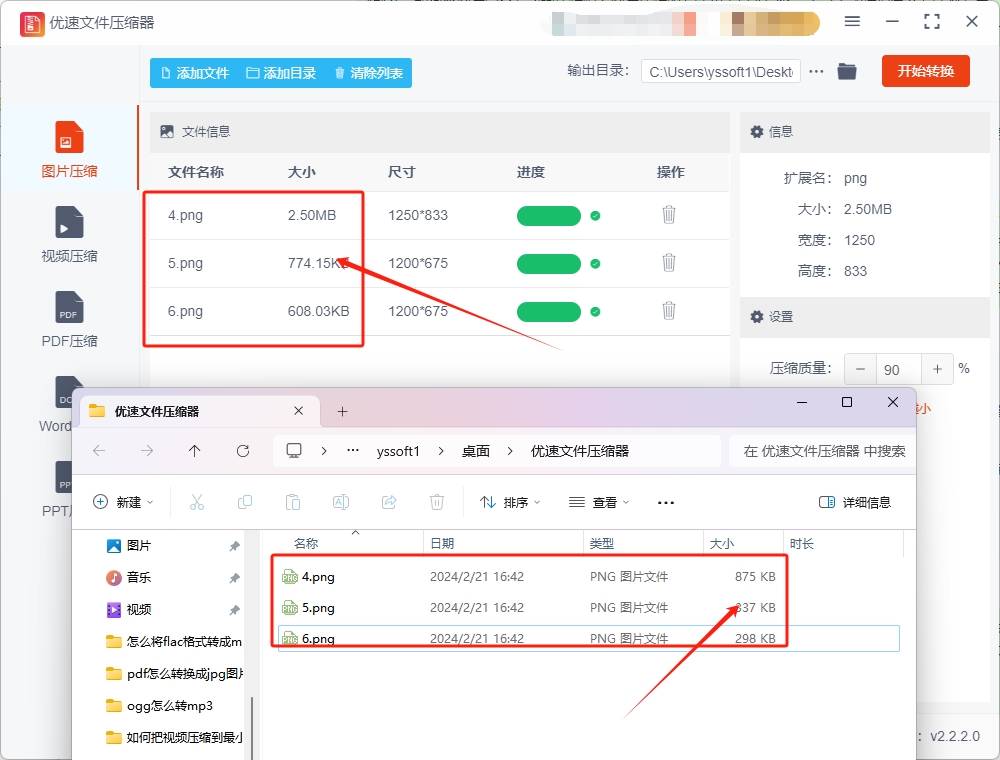Open the PDF压缩 tool

point(68,316)
